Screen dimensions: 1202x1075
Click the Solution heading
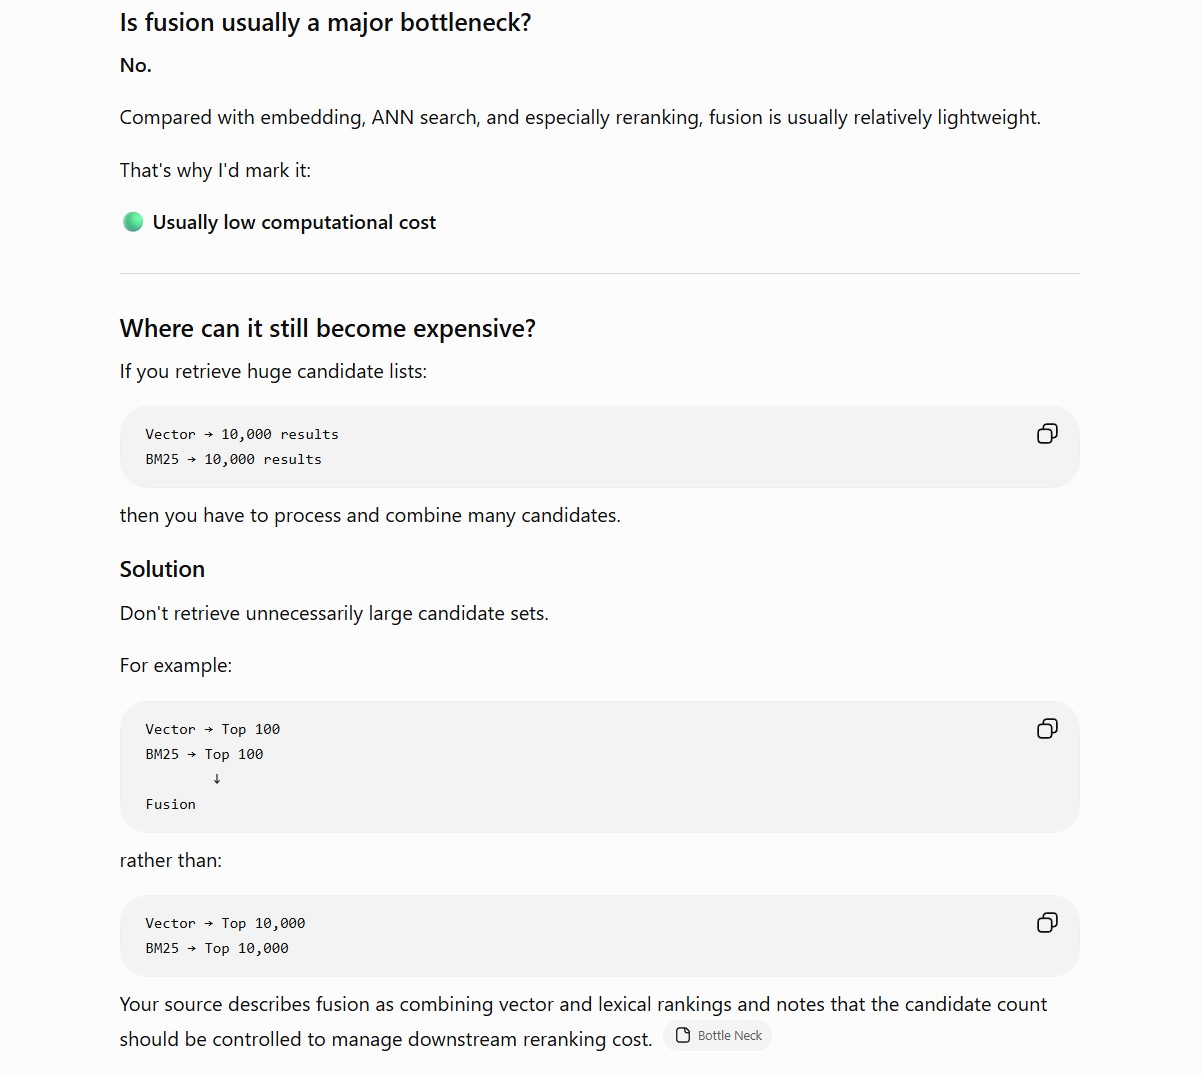pyautogui.click(x=162, y=569)
